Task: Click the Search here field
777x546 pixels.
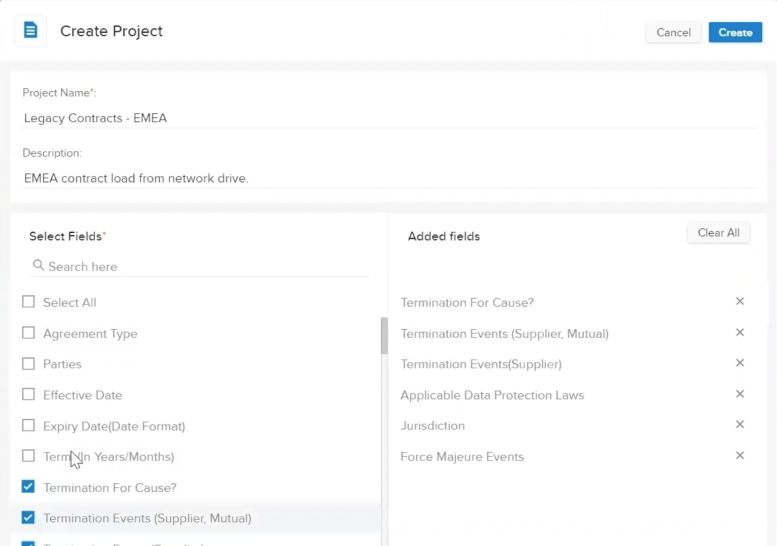Action: tap(199, 267)
